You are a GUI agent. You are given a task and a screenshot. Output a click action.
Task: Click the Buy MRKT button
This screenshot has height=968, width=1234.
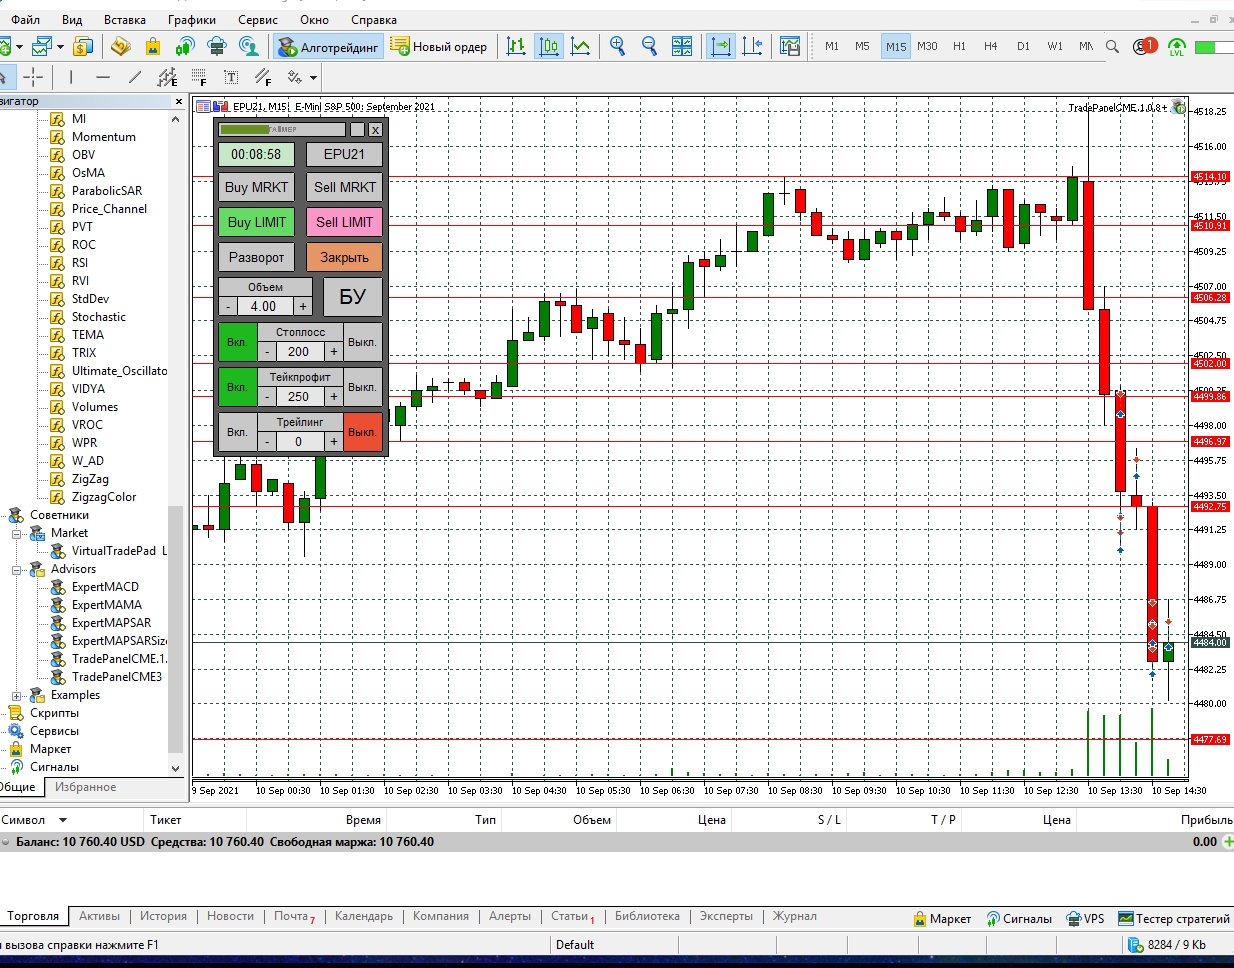coord(256,187)
